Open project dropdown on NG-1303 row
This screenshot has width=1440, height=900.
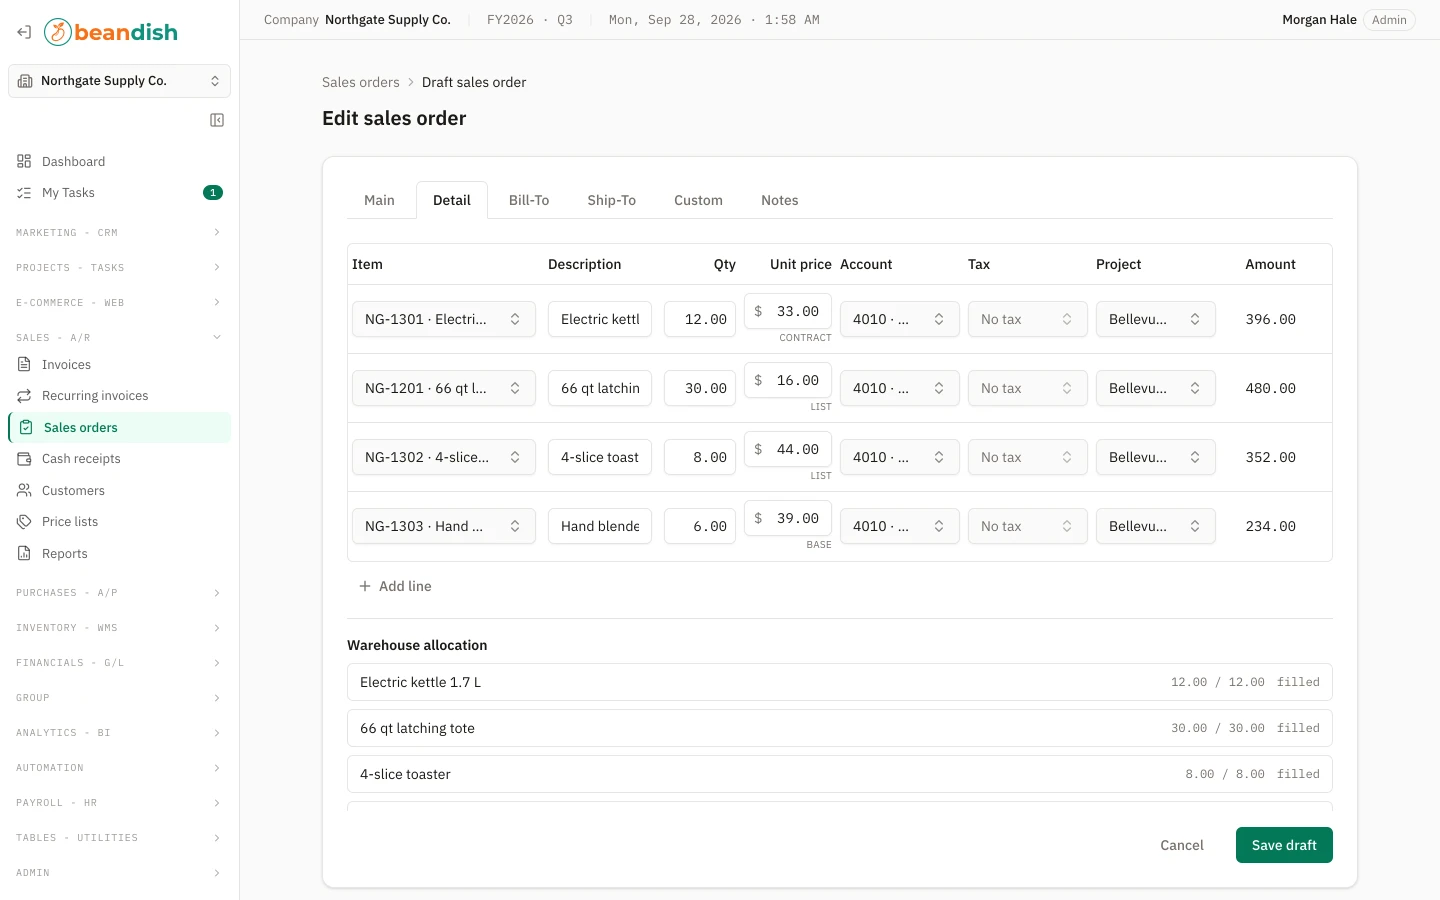(1156, 526)
